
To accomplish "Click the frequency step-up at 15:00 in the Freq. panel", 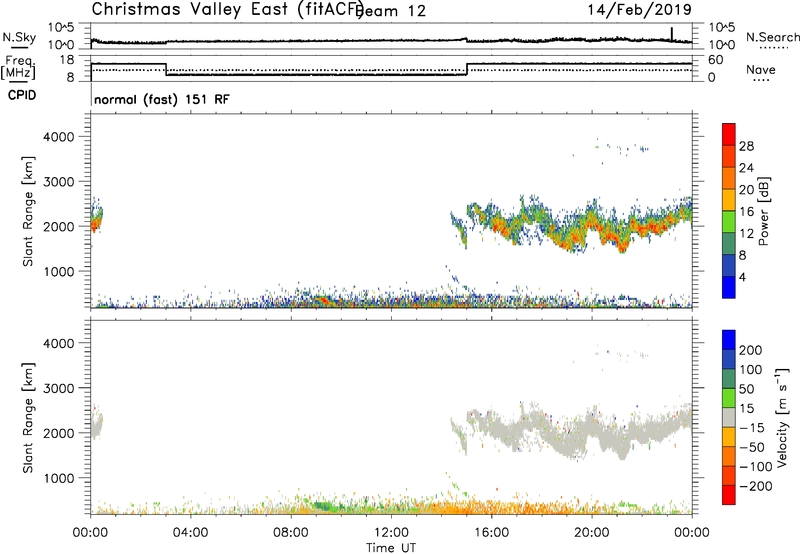I will 467,69.
